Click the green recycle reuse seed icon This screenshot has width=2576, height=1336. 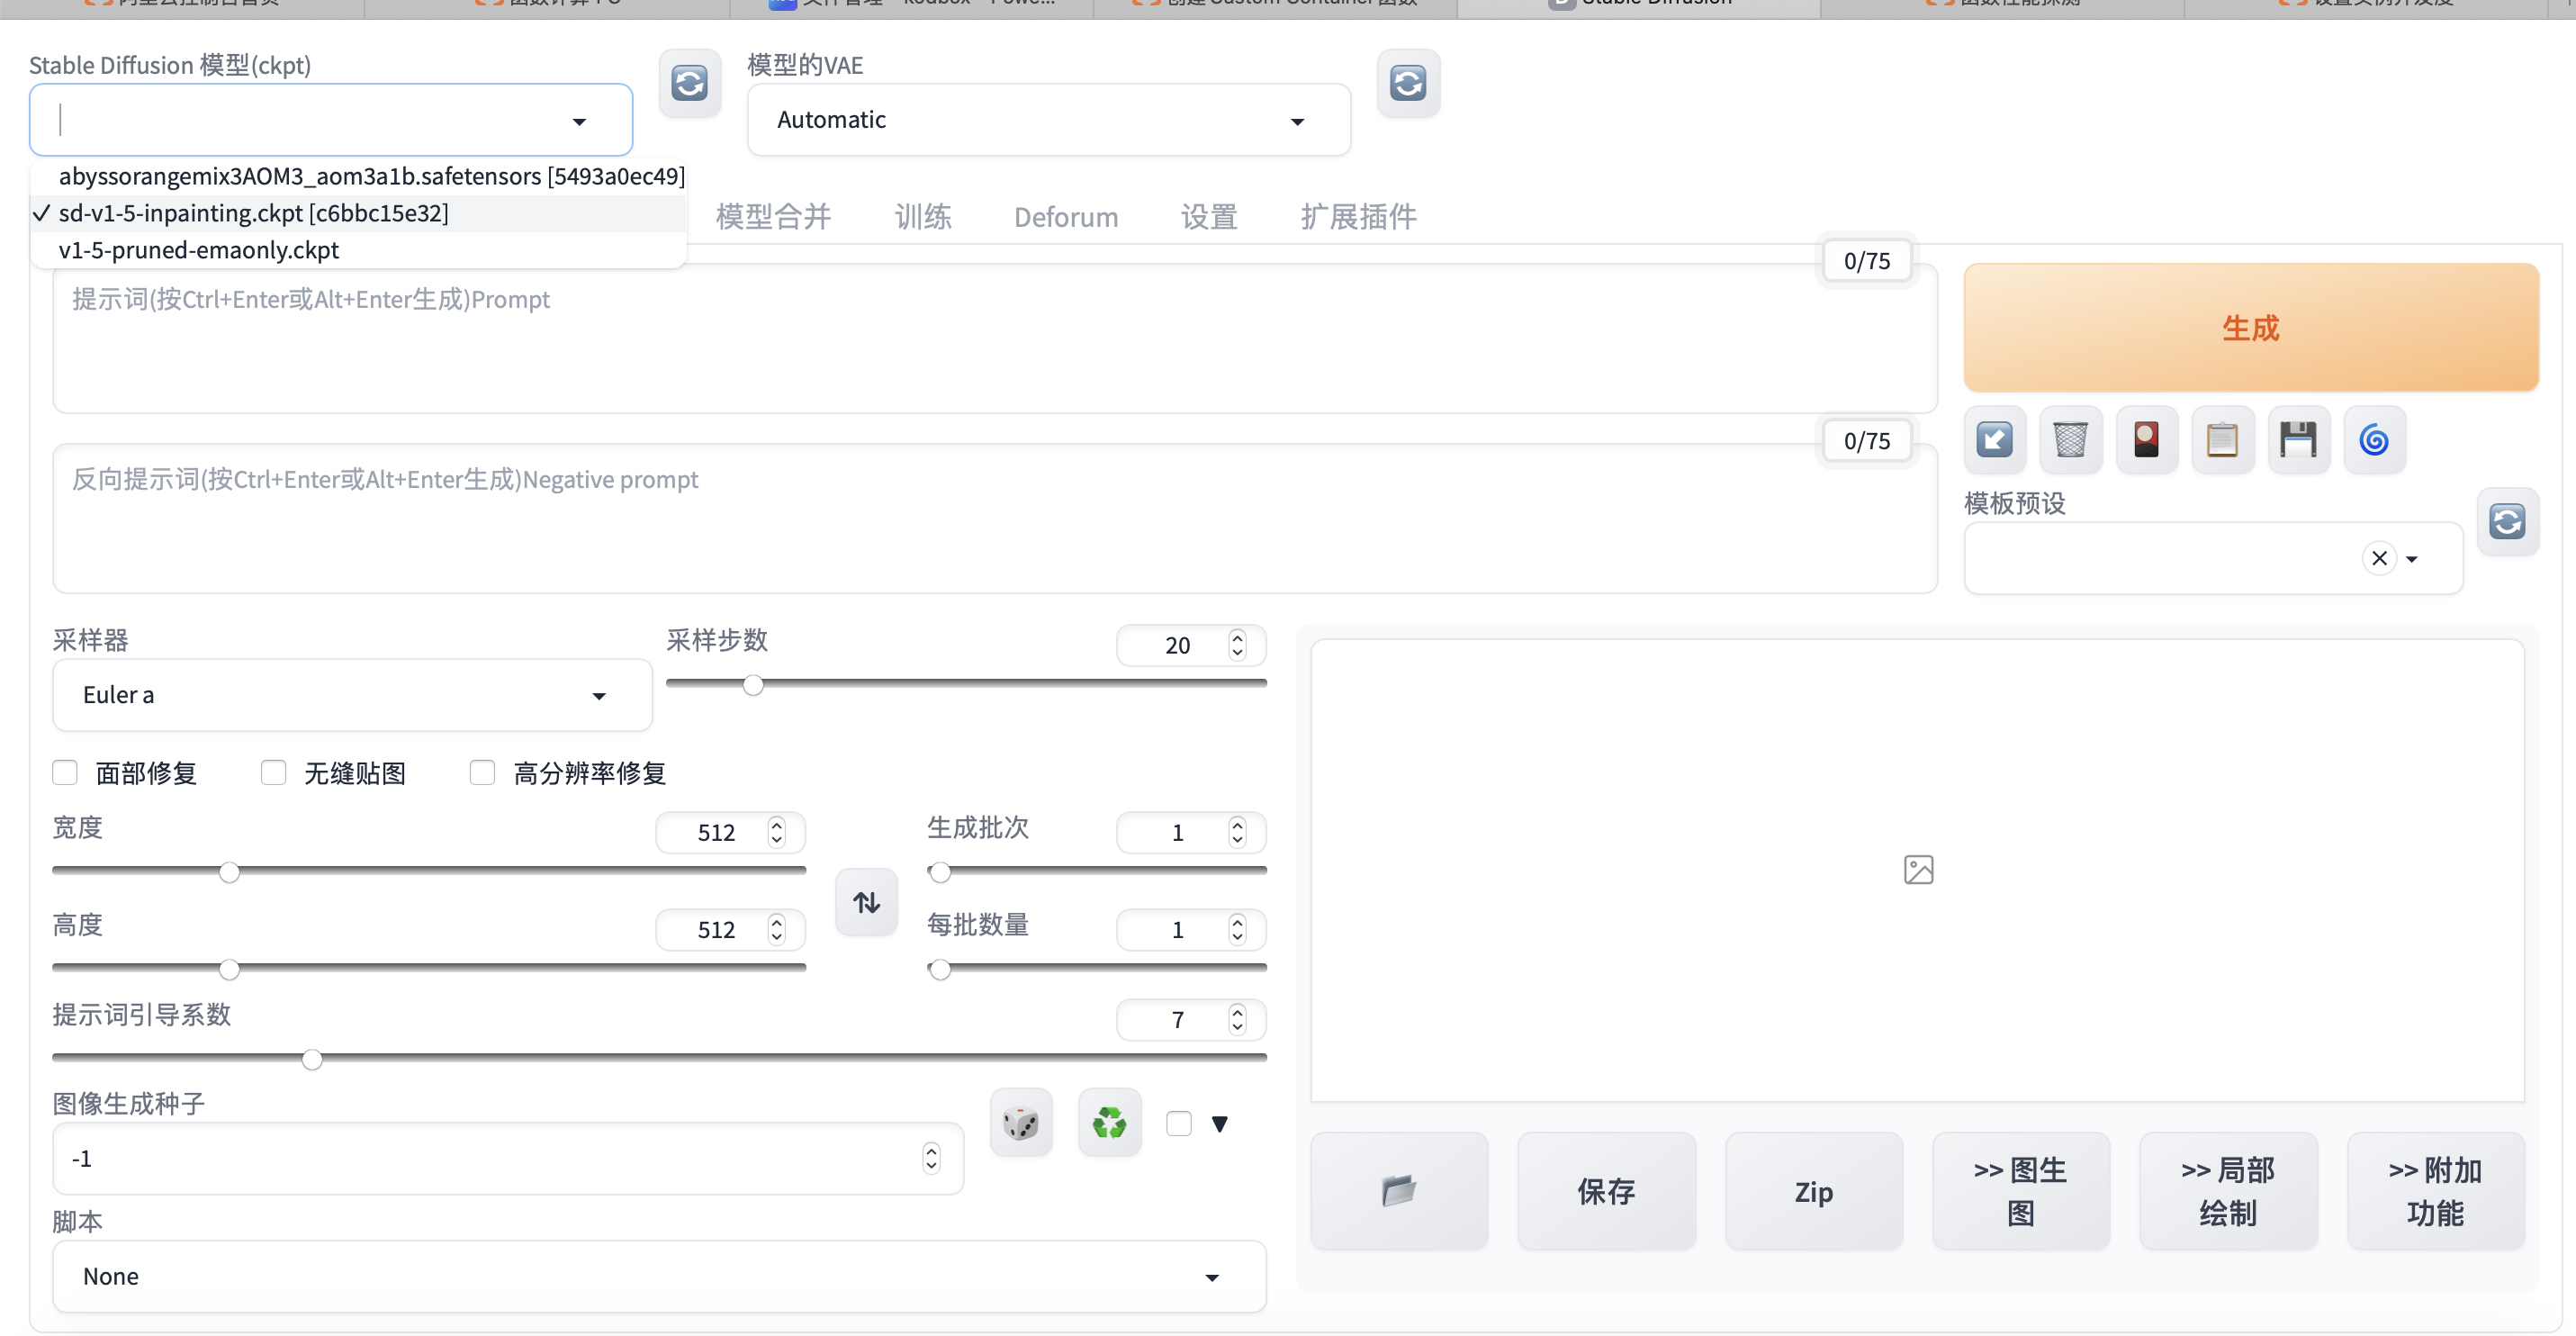click(1109, 1123)
